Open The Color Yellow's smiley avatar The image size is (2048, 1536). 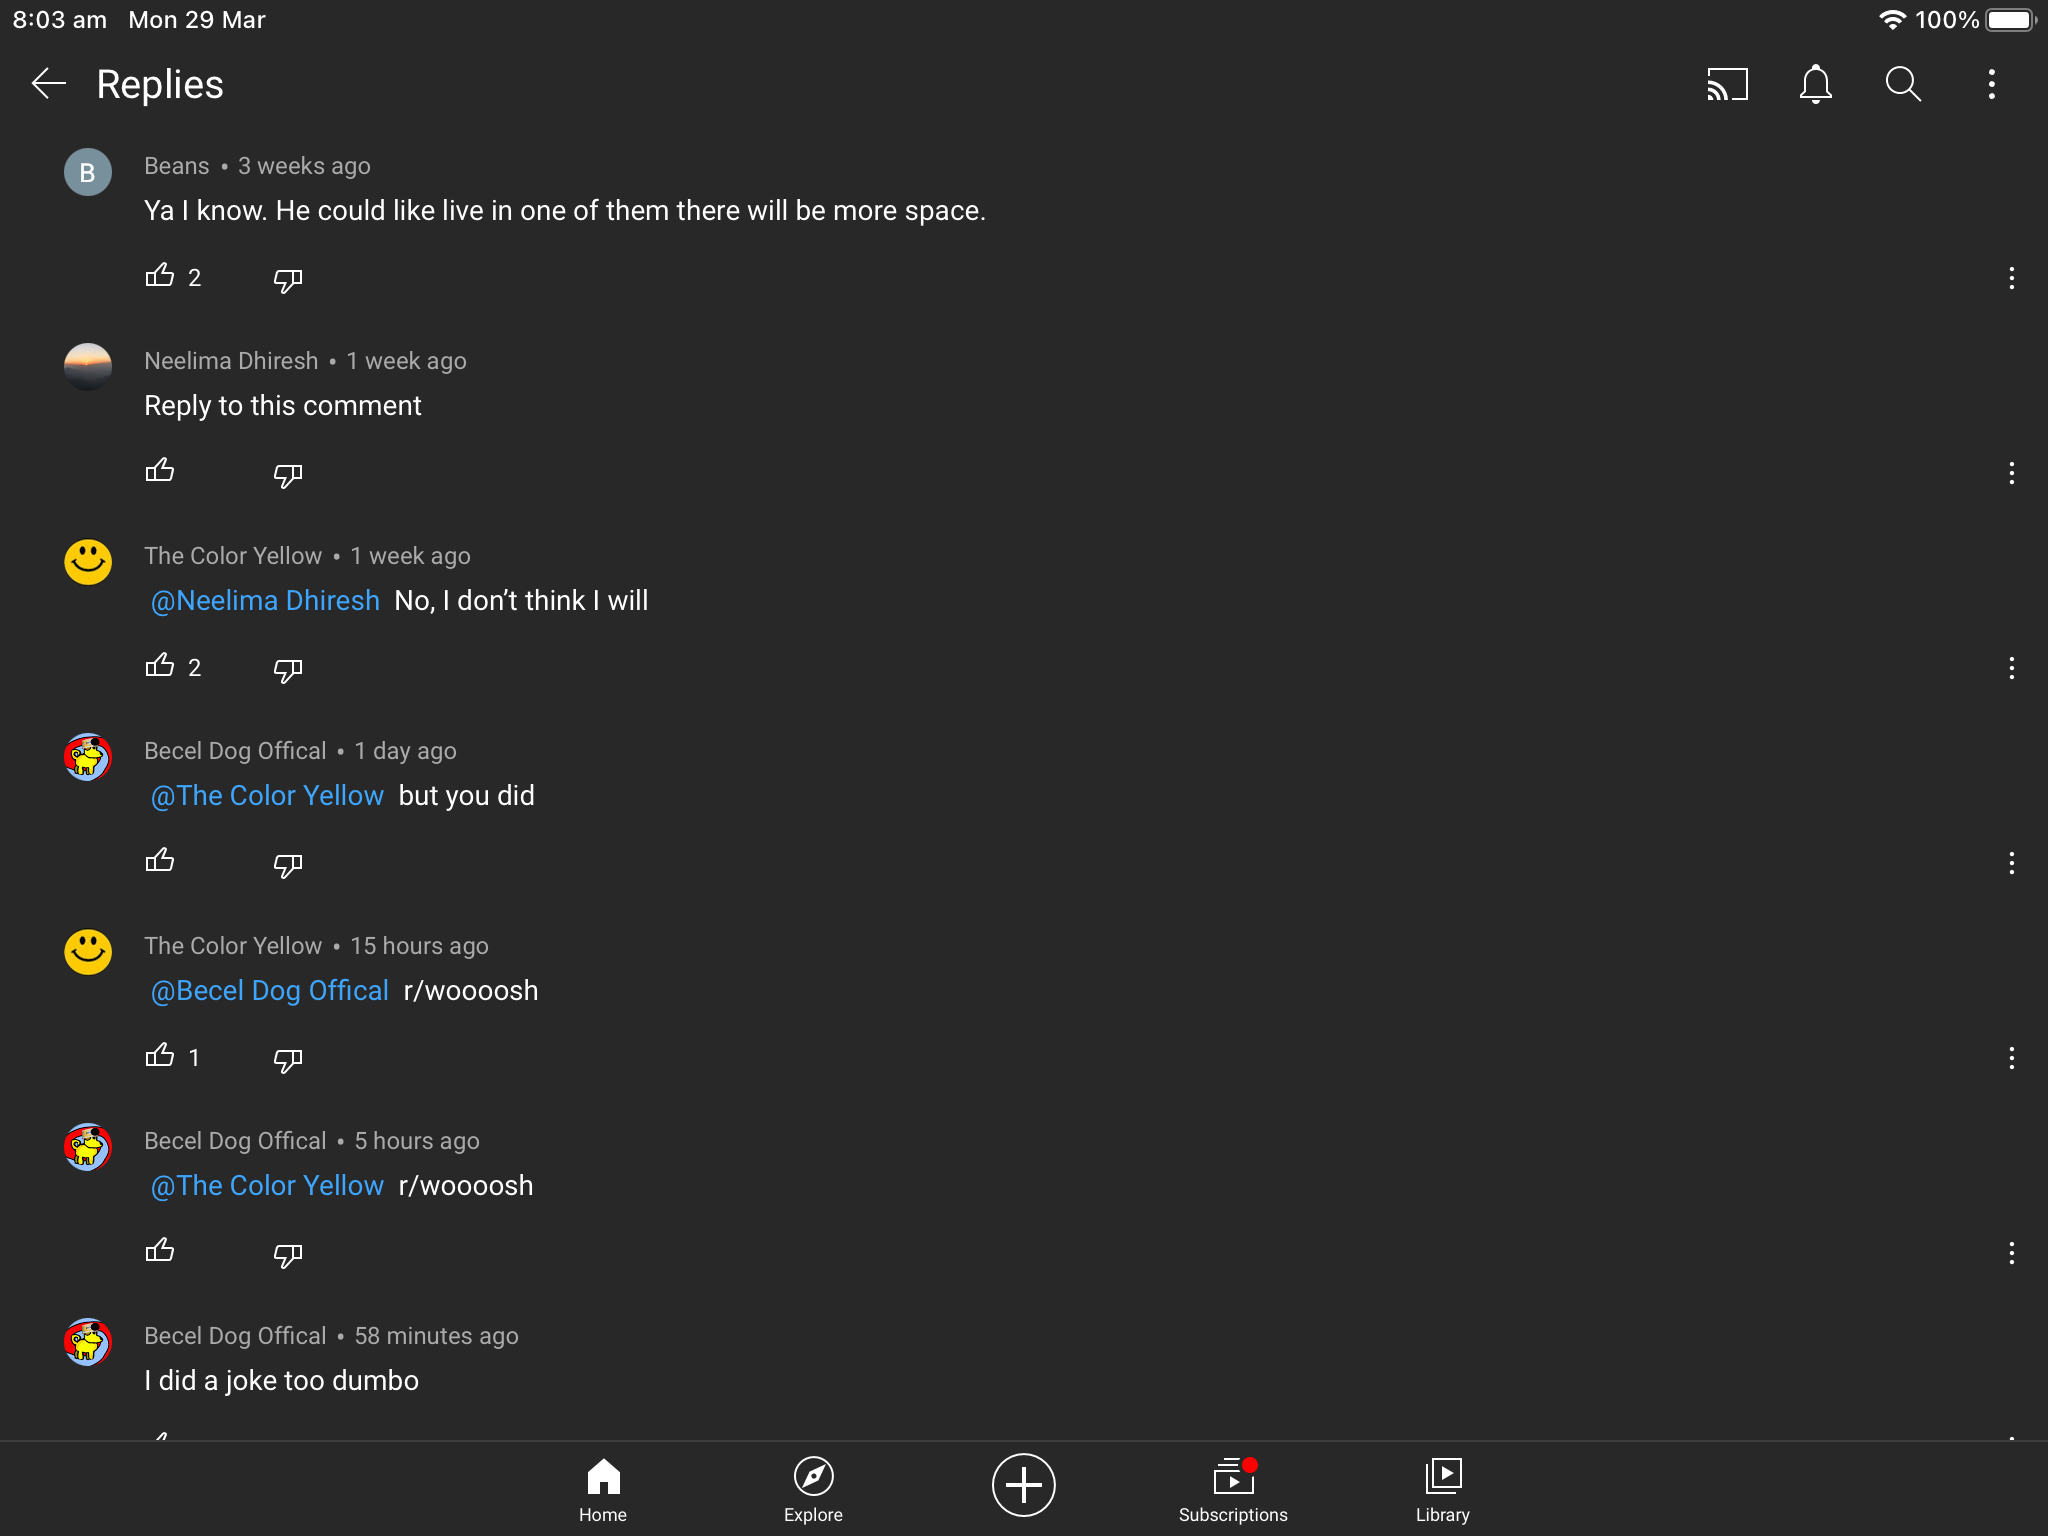(x=88, y=562)
